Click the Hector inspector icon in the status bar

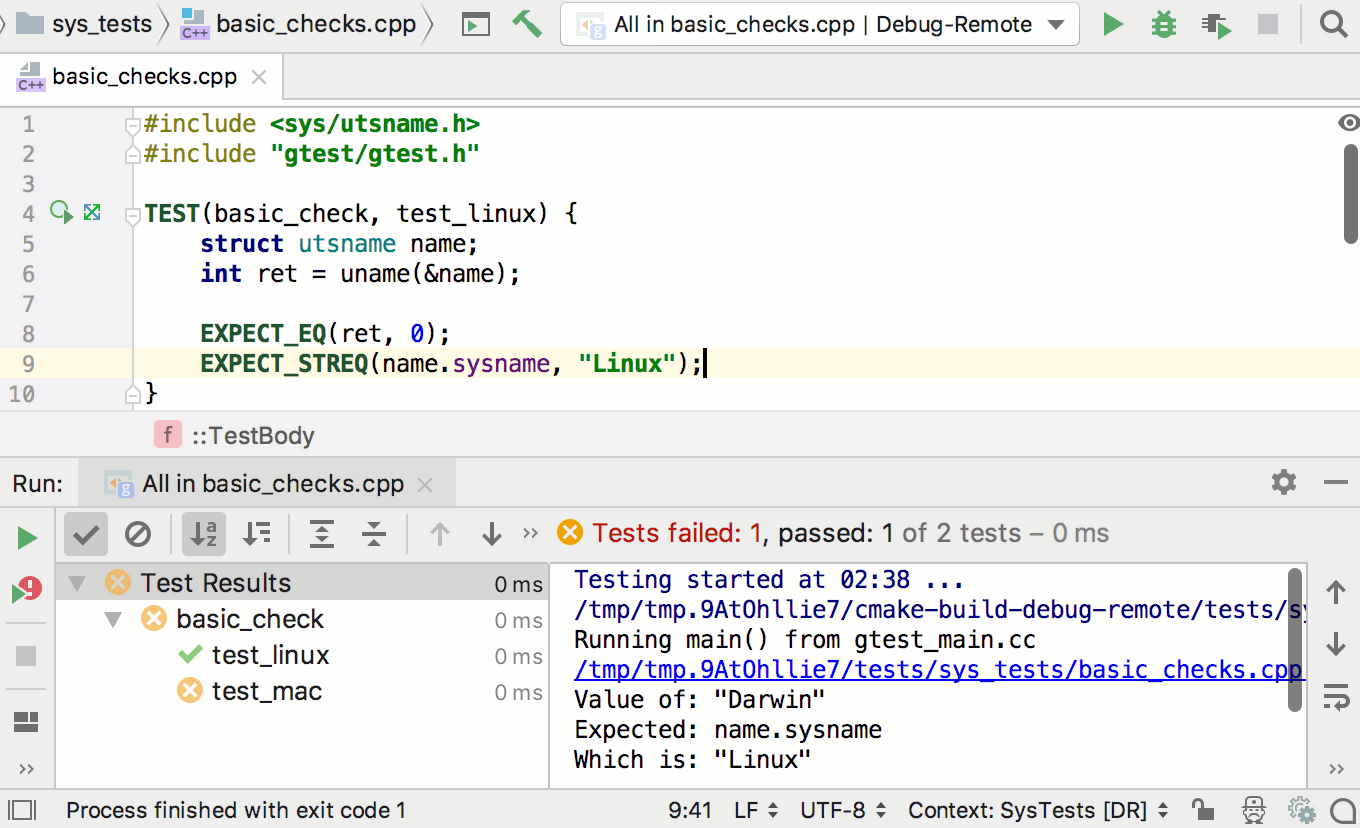(x=1253, y=809)
